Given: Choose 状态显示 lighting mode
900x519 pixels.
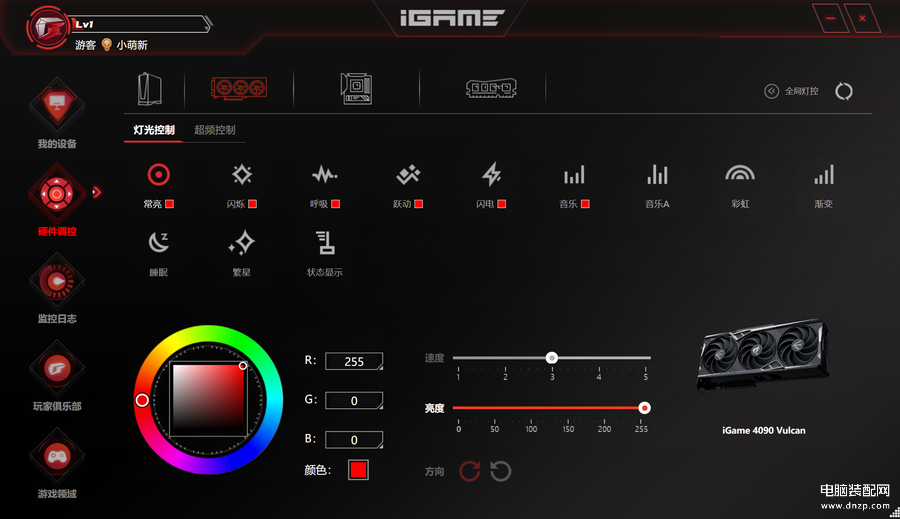Looking at the screenshot, I should tap(325, 254).
